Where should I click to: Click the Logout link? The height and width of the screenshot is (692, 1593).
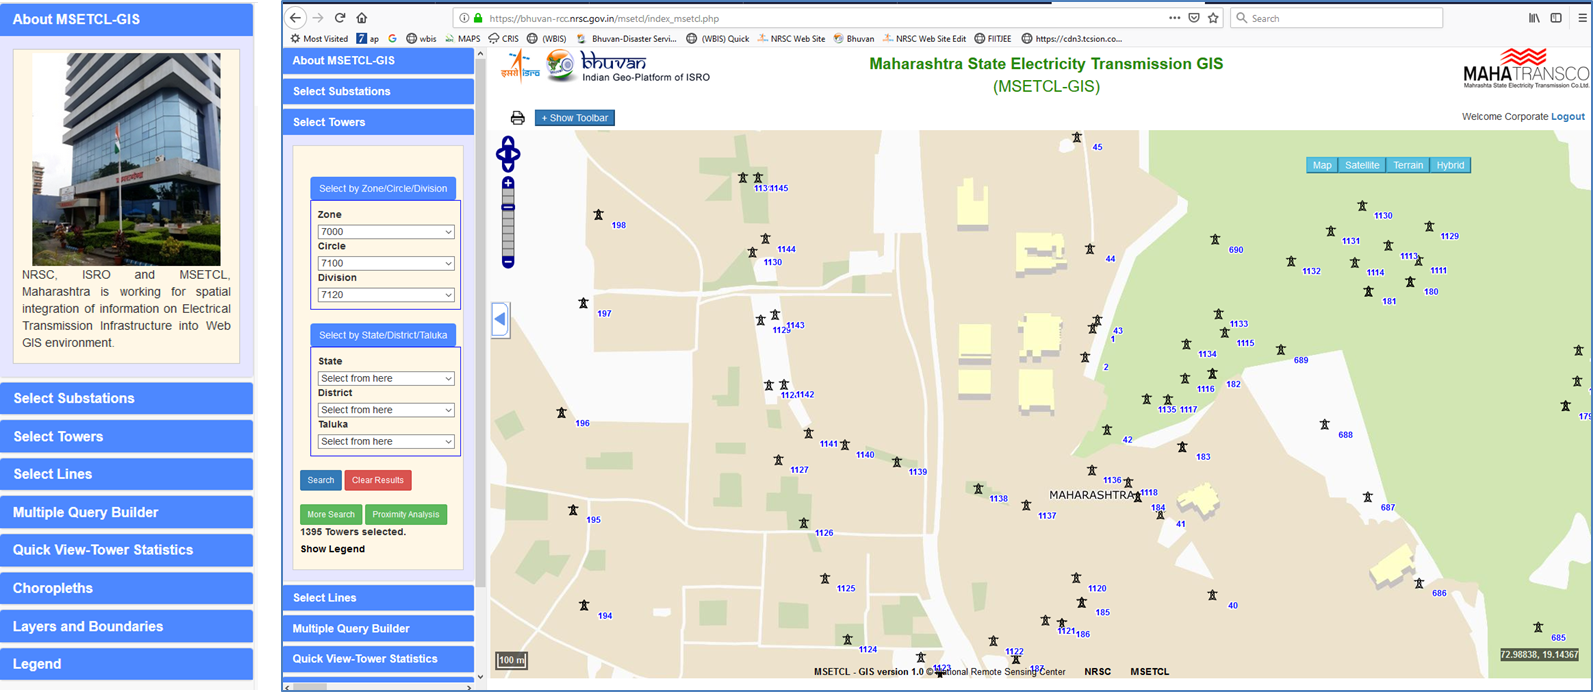1568,117
